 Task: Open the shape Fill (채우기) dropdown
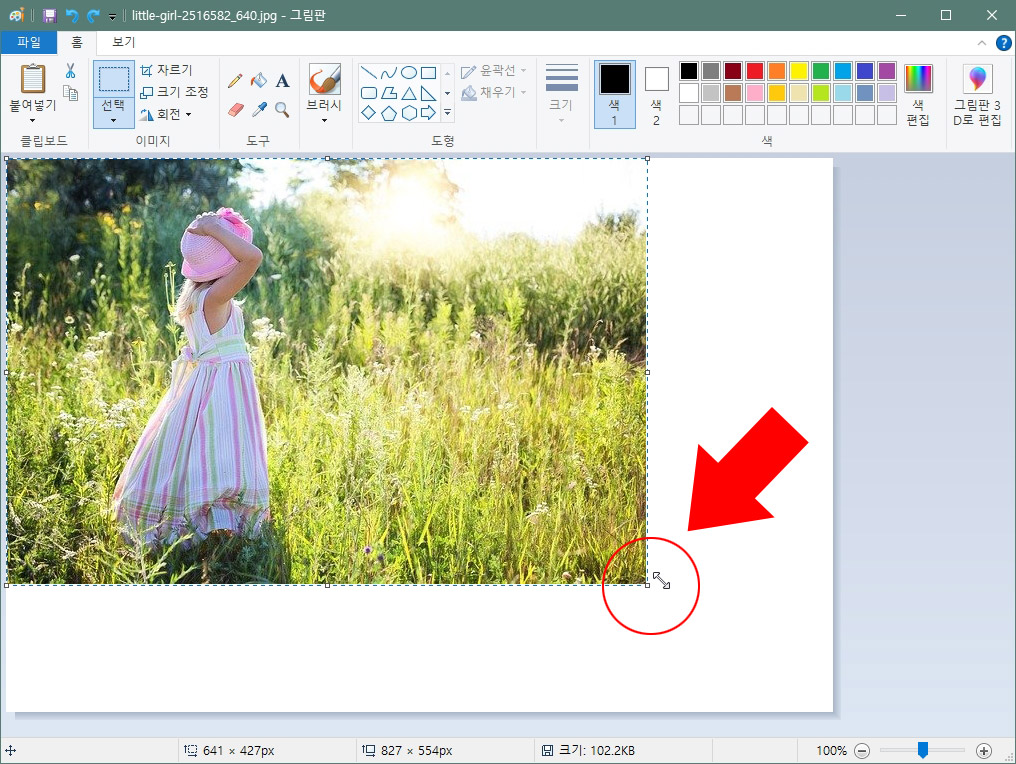494,93
